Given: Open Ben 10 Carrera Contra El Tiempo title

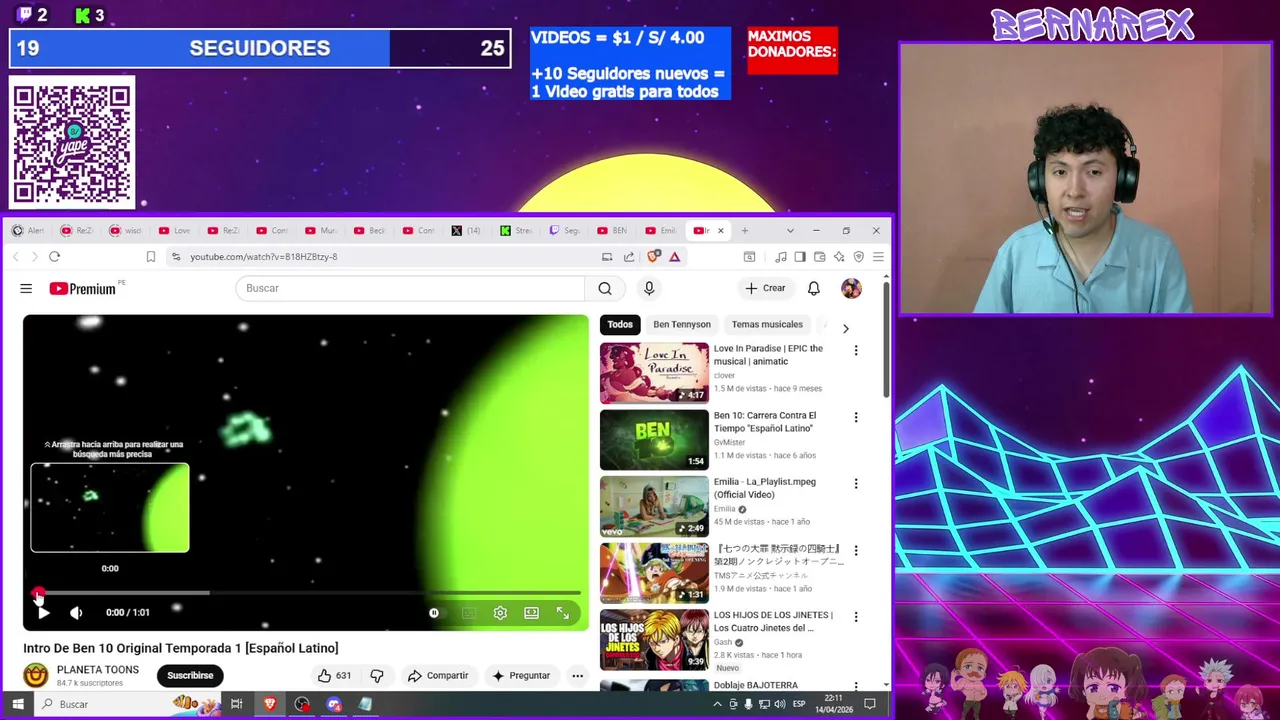Looking at the screenshot, I should pos(765,422).
